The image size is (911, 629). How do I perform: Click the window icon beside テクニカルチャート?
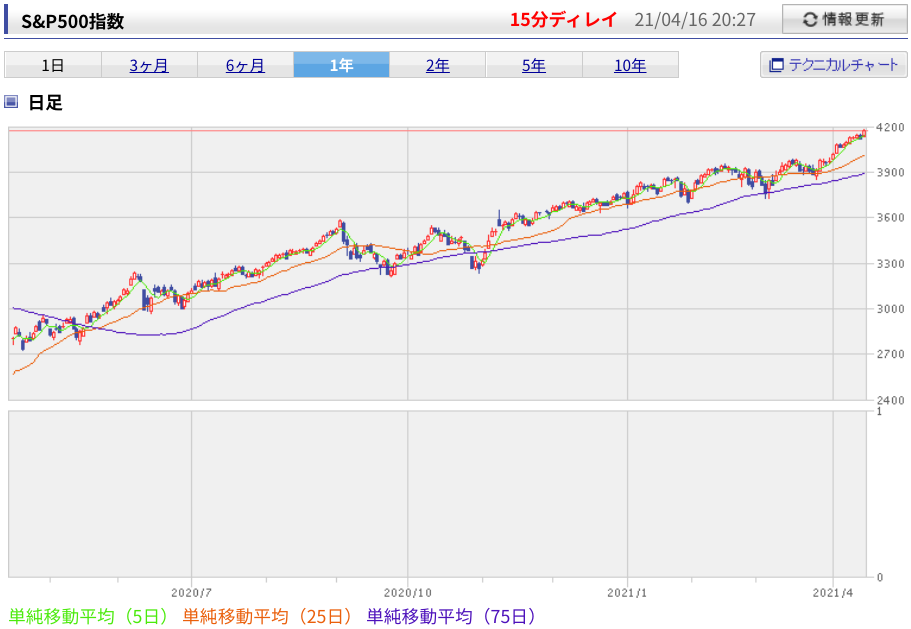[776, 65]
